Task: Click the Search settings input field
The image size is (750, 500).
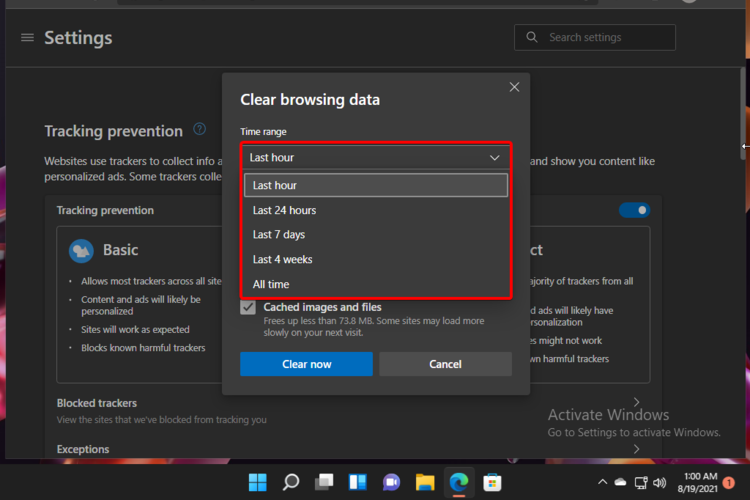Action: pyautogui.click(x=595, y=37)
